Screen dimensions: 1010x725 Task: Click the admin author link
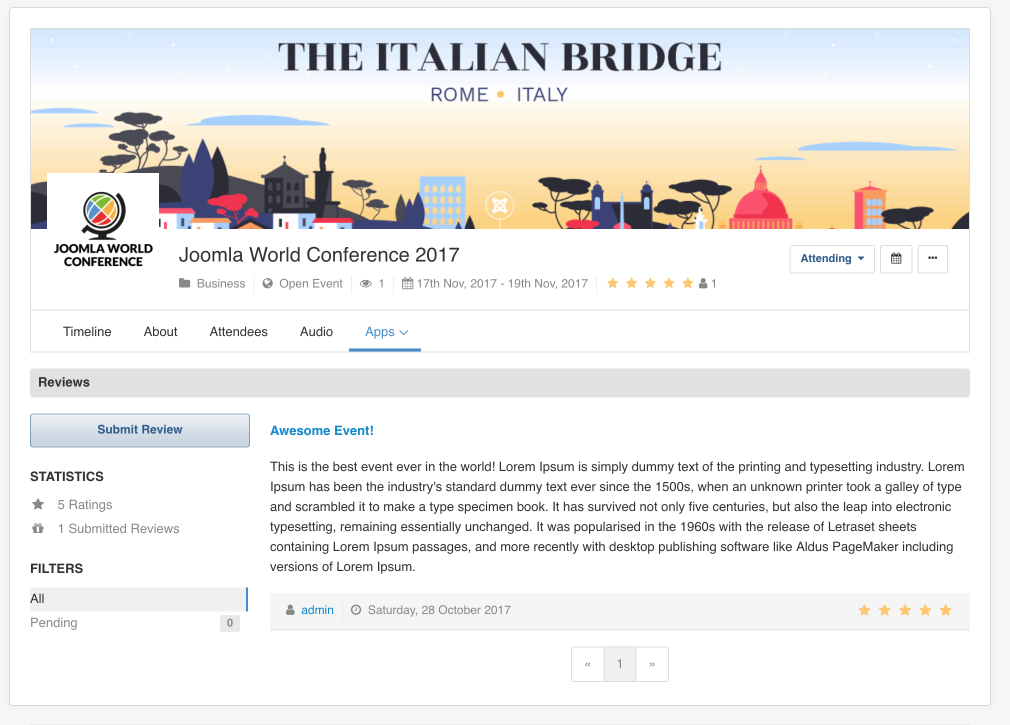click(x=317, y=610)
